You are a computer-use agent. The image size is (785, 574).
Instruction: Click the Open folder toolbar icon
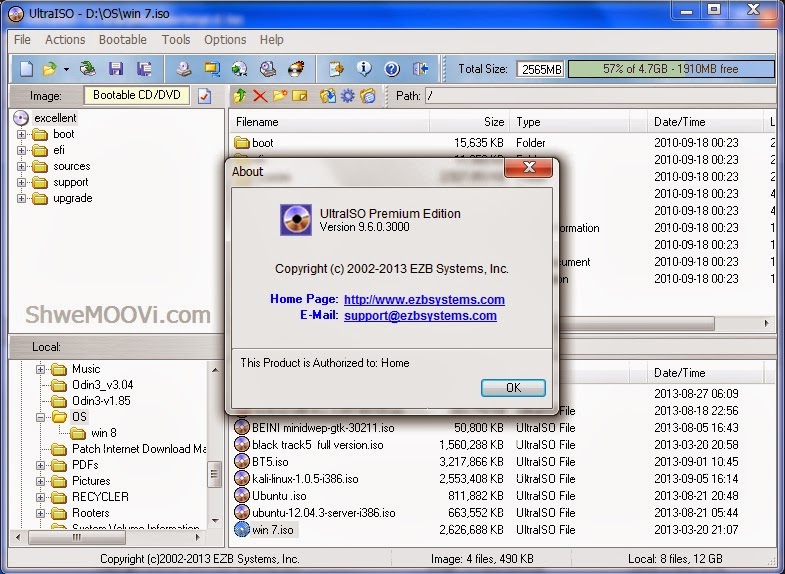[x=50, y=69]
